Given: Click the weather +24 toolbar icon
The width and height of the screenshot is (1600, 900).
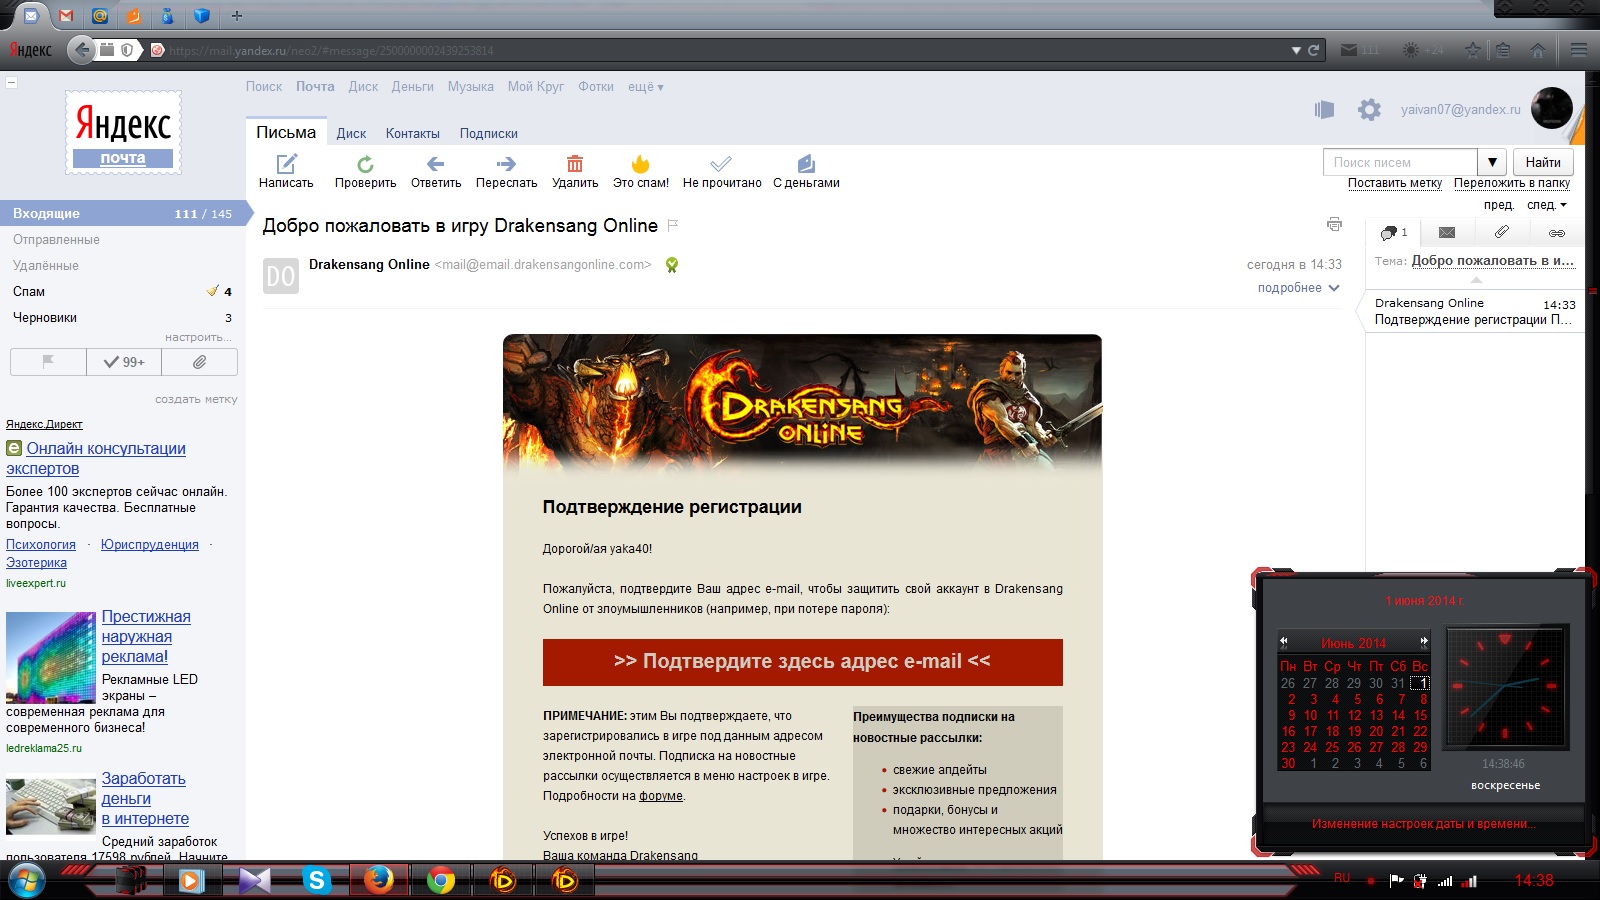Looking at the screenshot, I should (x=1424, y=50).
